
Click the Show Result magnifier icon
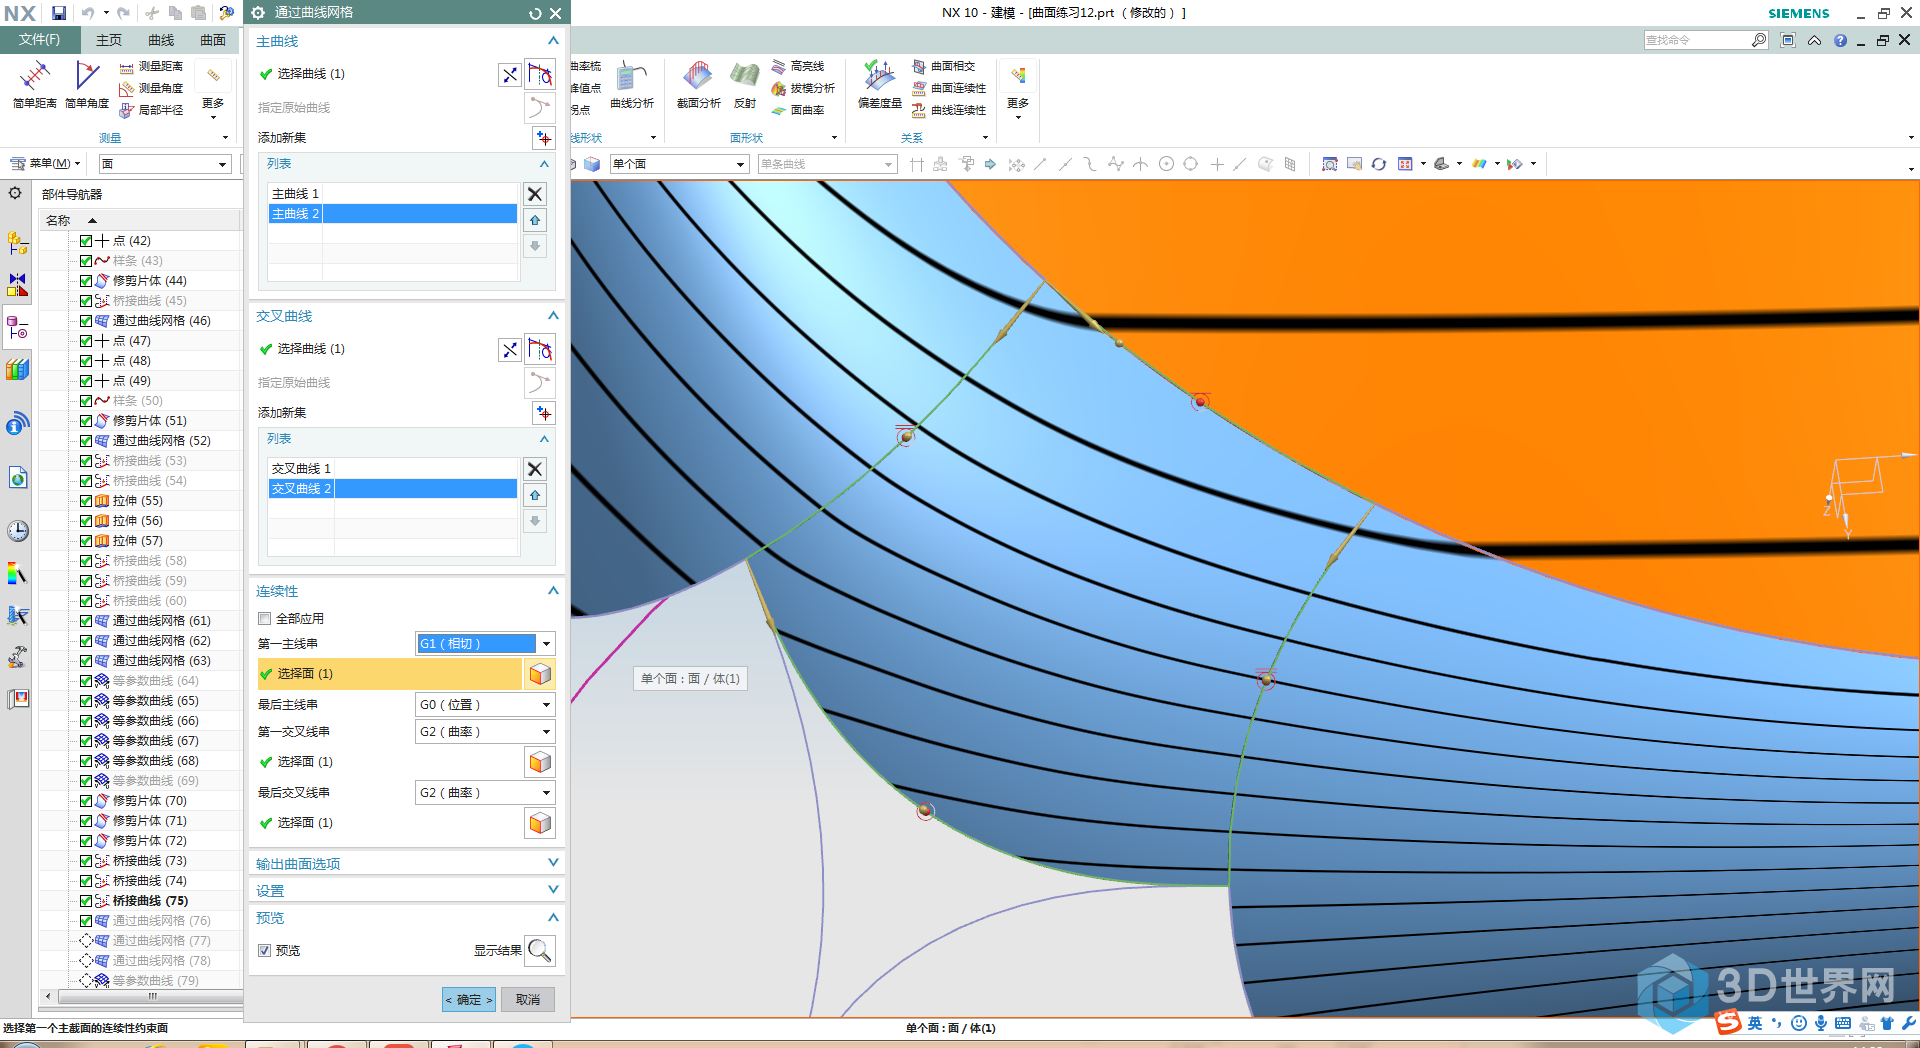point(540,950)
